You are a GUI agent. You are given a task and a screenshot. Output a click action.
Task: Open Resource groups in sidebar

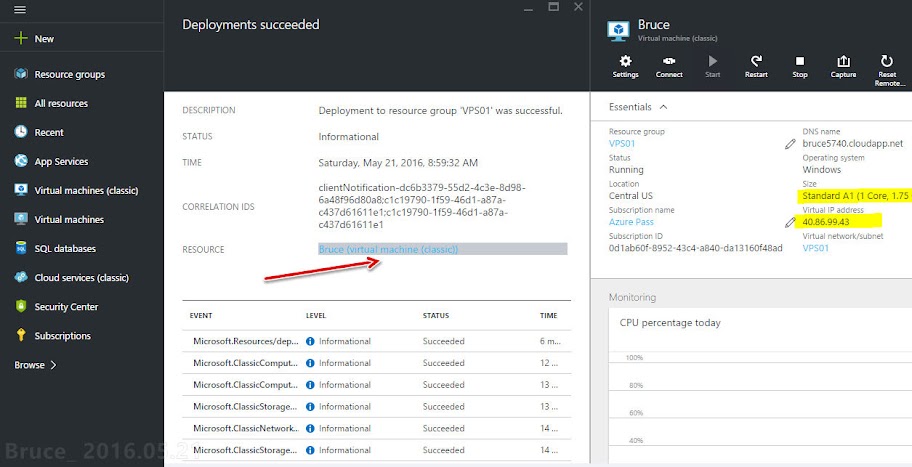[70, 74]
